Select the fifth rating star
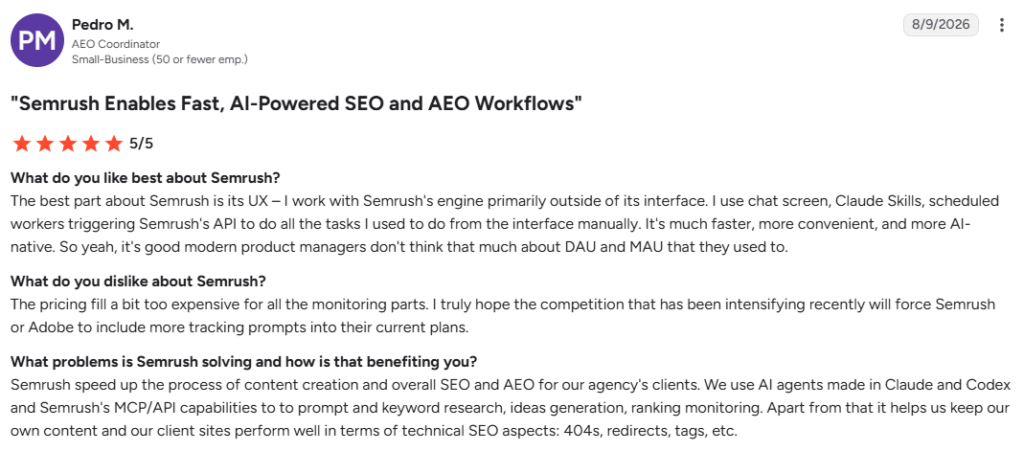 [x=114, y=144]
